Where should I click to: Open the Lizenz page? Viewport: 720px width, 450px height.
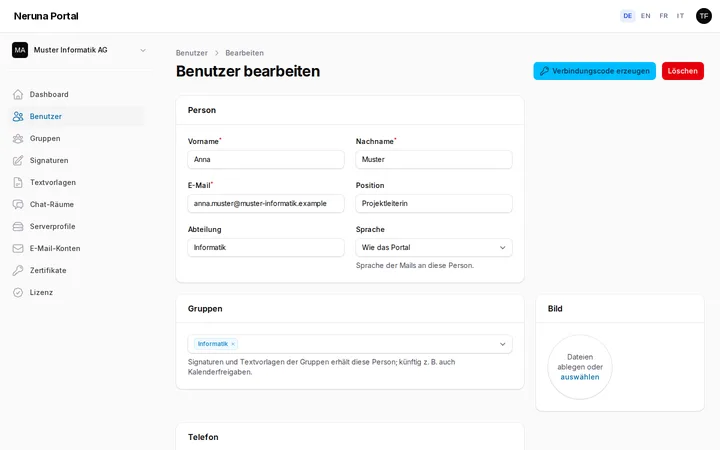pos(77,292)
